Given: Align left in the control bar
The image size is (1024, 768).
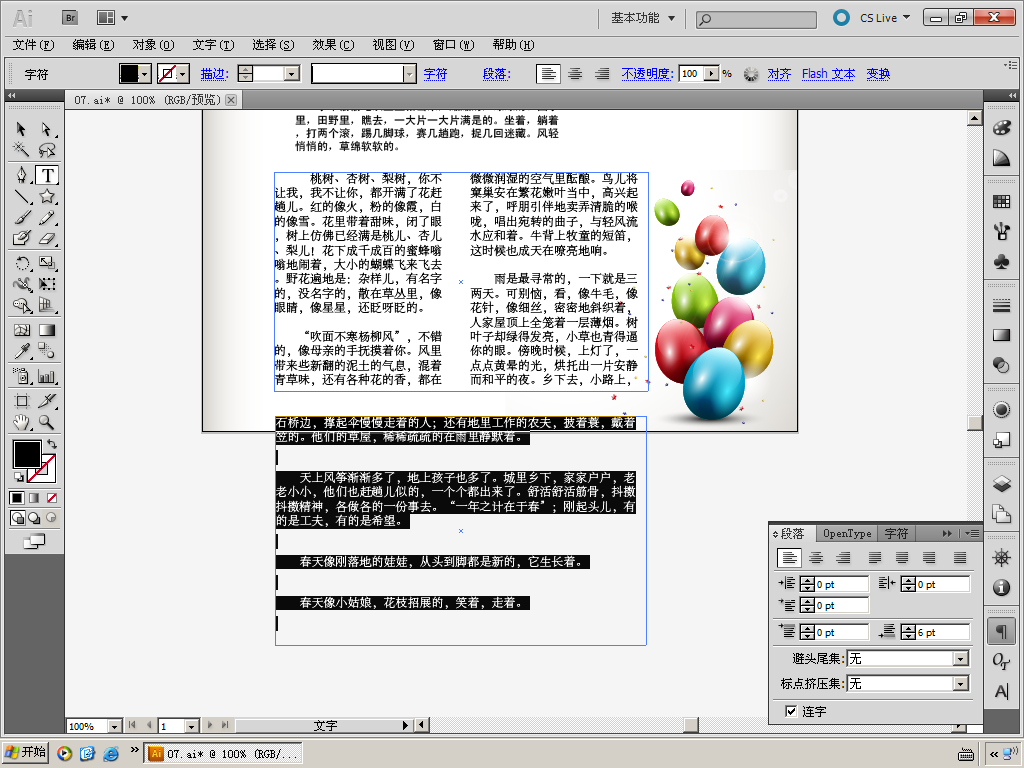Looking at the screenshot, I should (548, 74).
